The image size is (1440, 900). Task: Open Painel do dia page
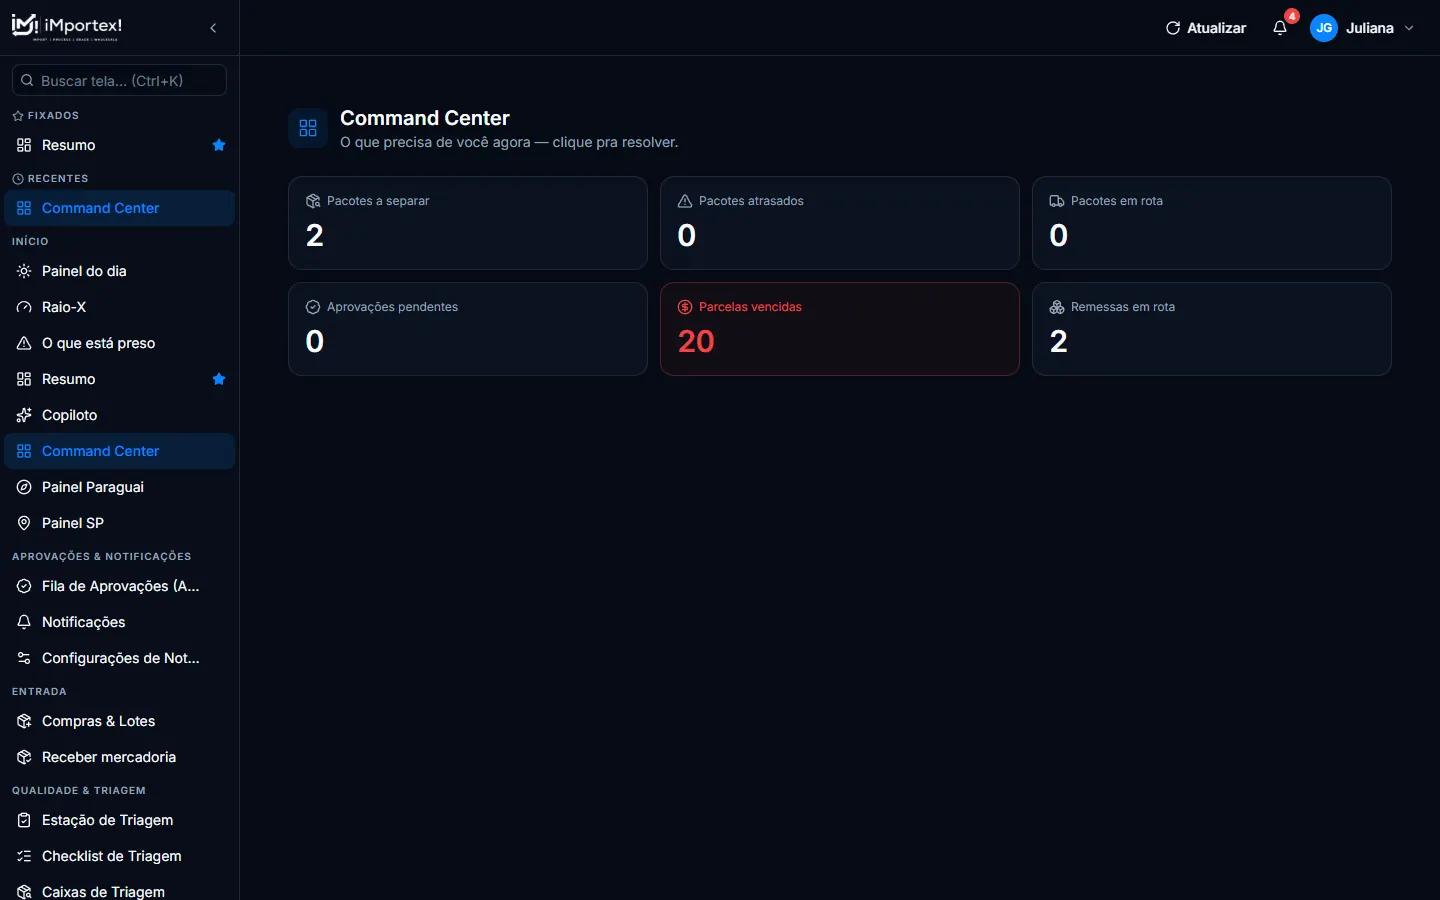(119, 271)
